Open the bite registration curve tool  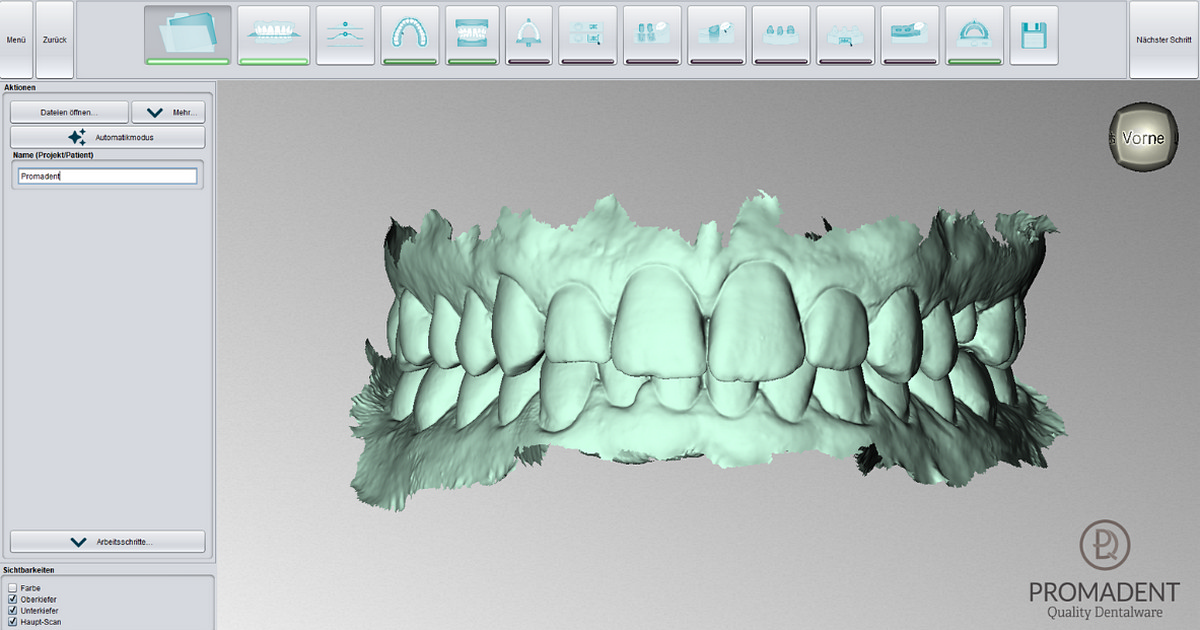point(345,34)
